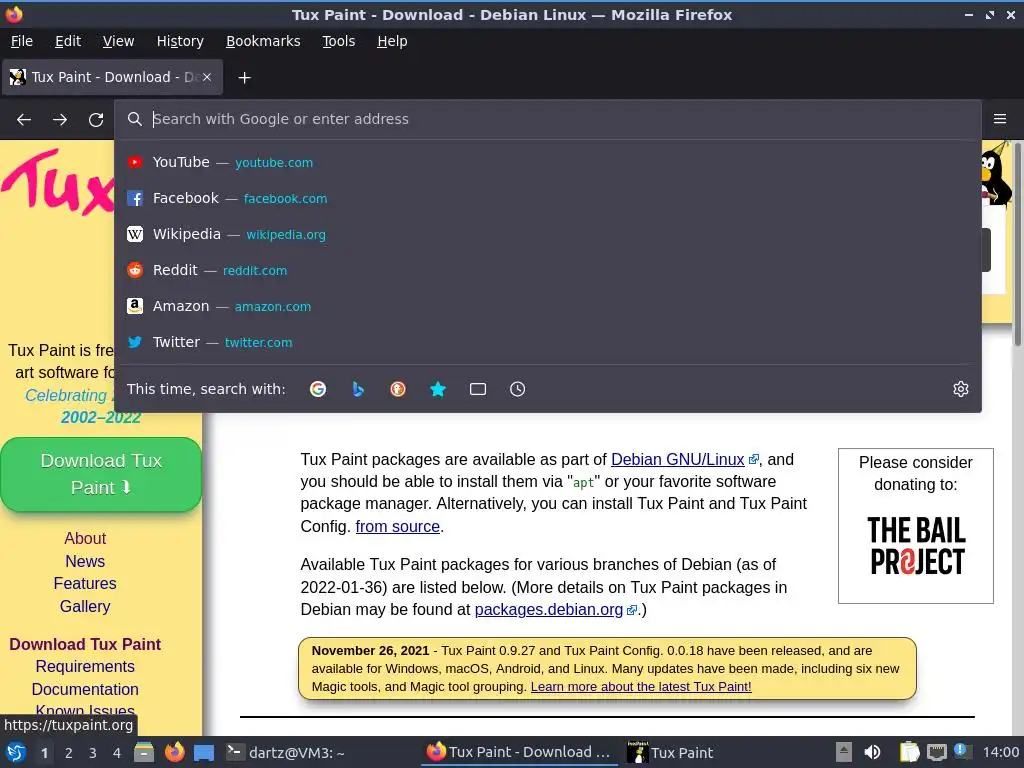Open the View menu
Image resolution: width=1024 pixels, height=768 pixels.
click(x=118, y=41)
